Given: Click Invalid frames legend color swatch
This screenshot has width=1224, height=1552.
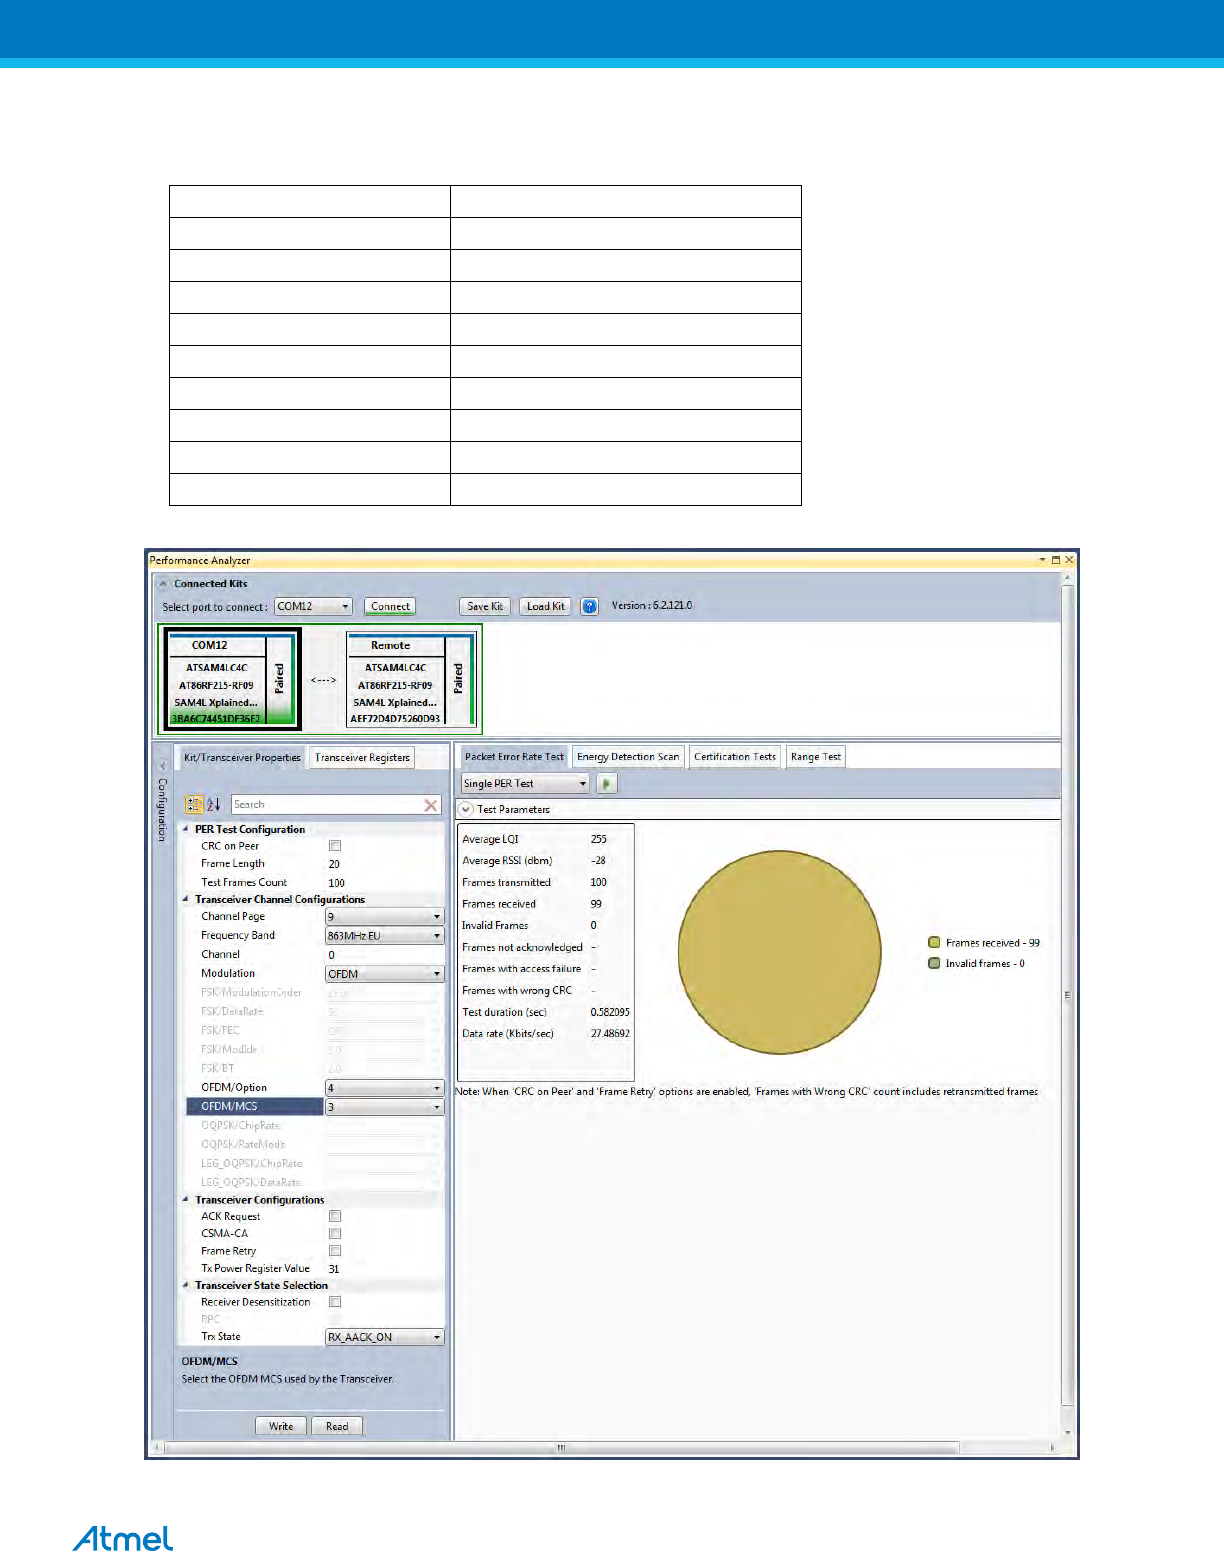Looking at the screenshot, I should 934,964.
